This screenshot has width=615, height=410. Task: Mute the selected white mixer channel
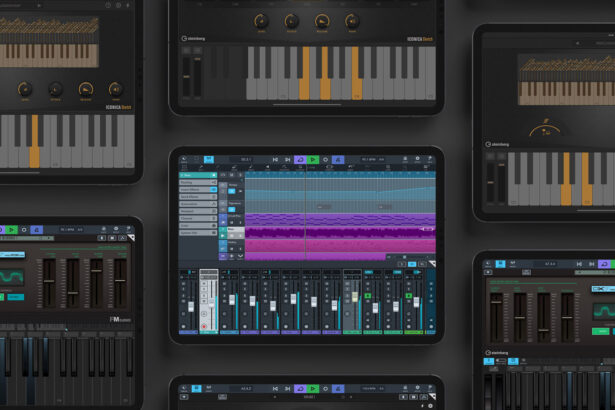(204, 283)
